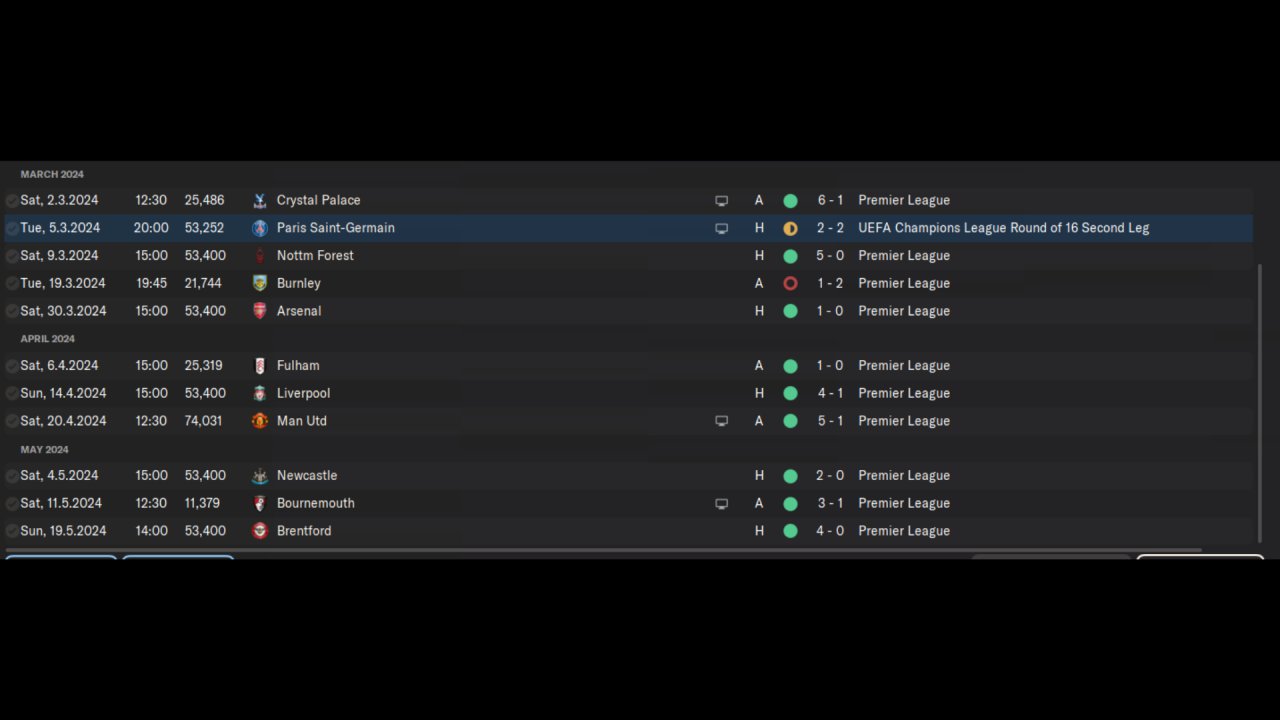
Task: Click Premier League on the Brentford row
Action: [904, 531]
